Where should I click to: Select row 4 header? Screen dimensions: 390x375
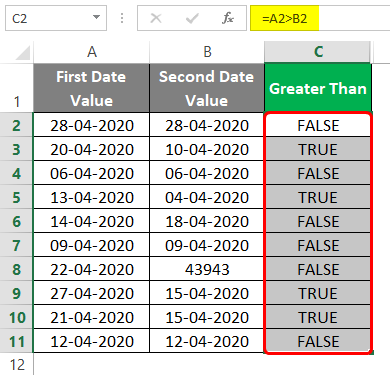tap(17, 173)
